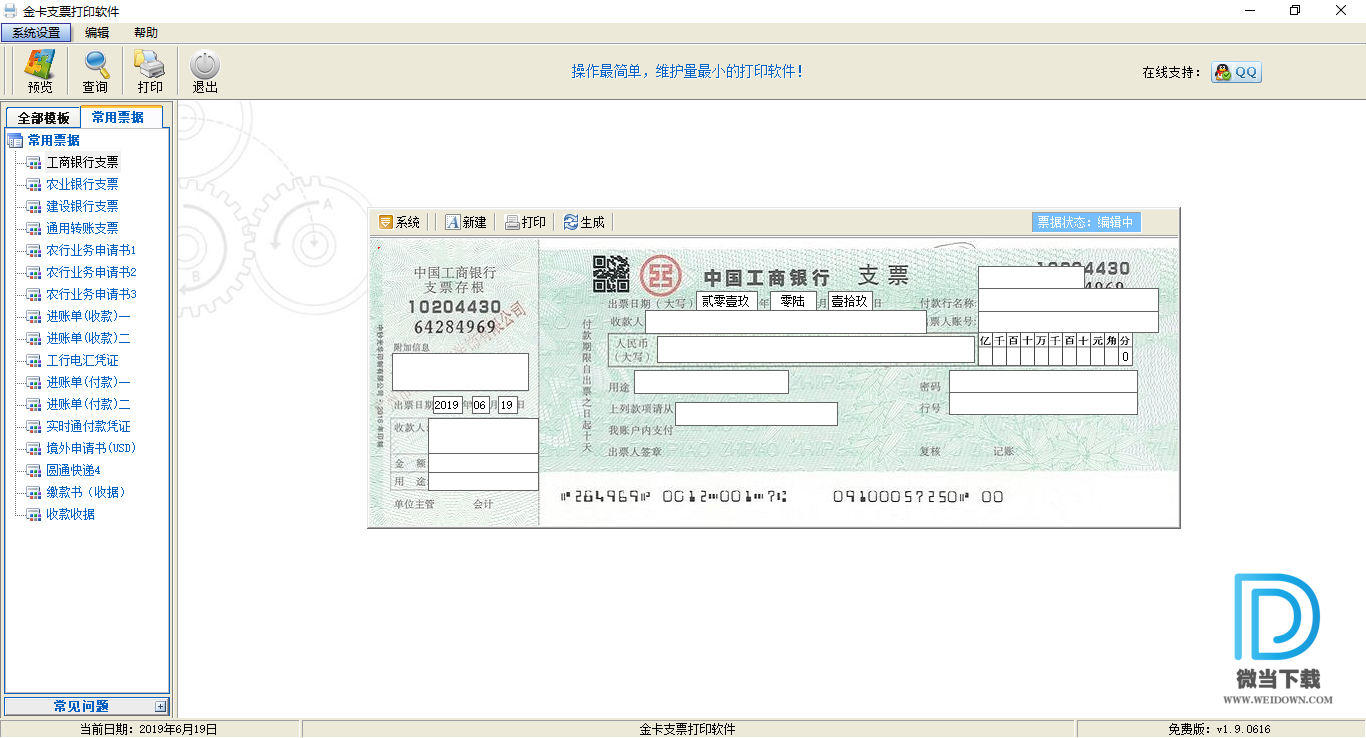Click the 当前日期 status bar text

point(149,729)
